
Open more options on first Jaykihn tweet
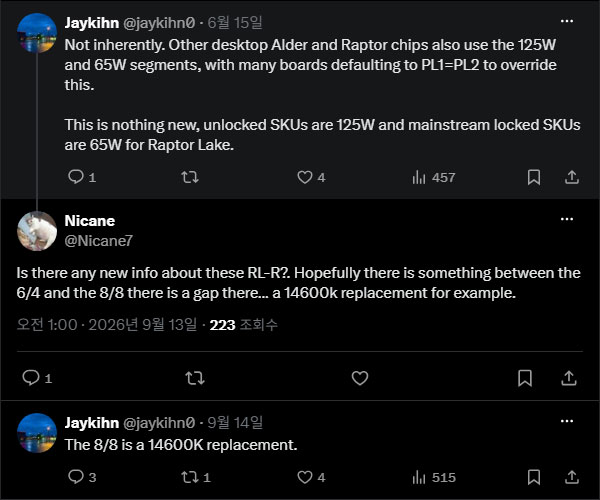coord(567,21)
